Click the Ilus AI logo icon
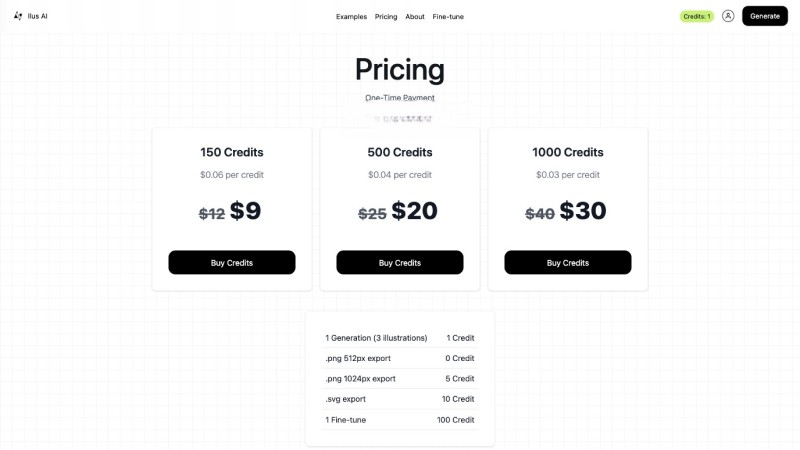 pyautogui.click(x=18, y=16)
